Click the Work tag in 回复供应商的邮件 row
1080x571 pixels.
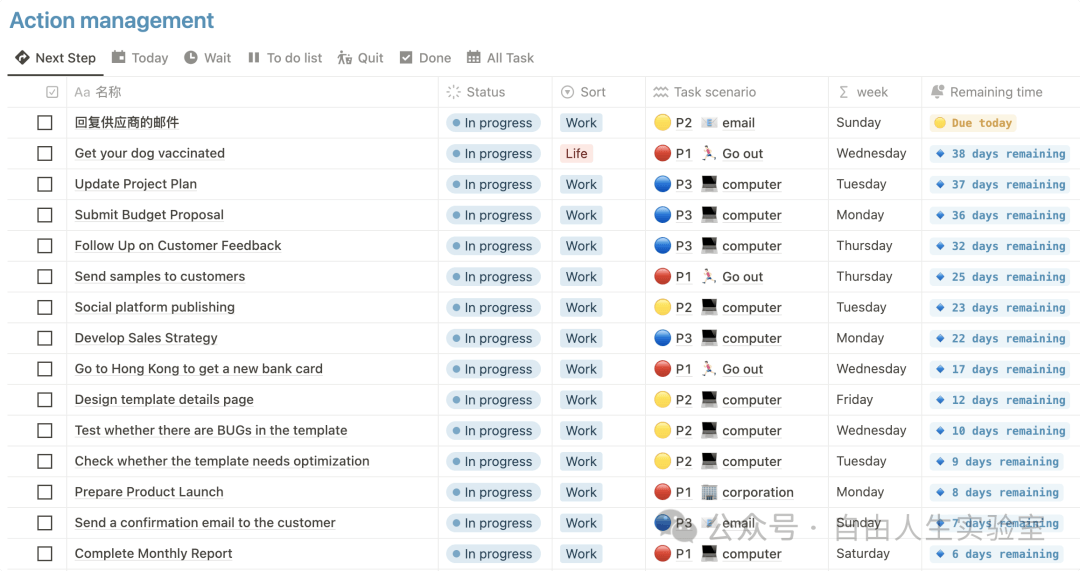pos(581,123)
